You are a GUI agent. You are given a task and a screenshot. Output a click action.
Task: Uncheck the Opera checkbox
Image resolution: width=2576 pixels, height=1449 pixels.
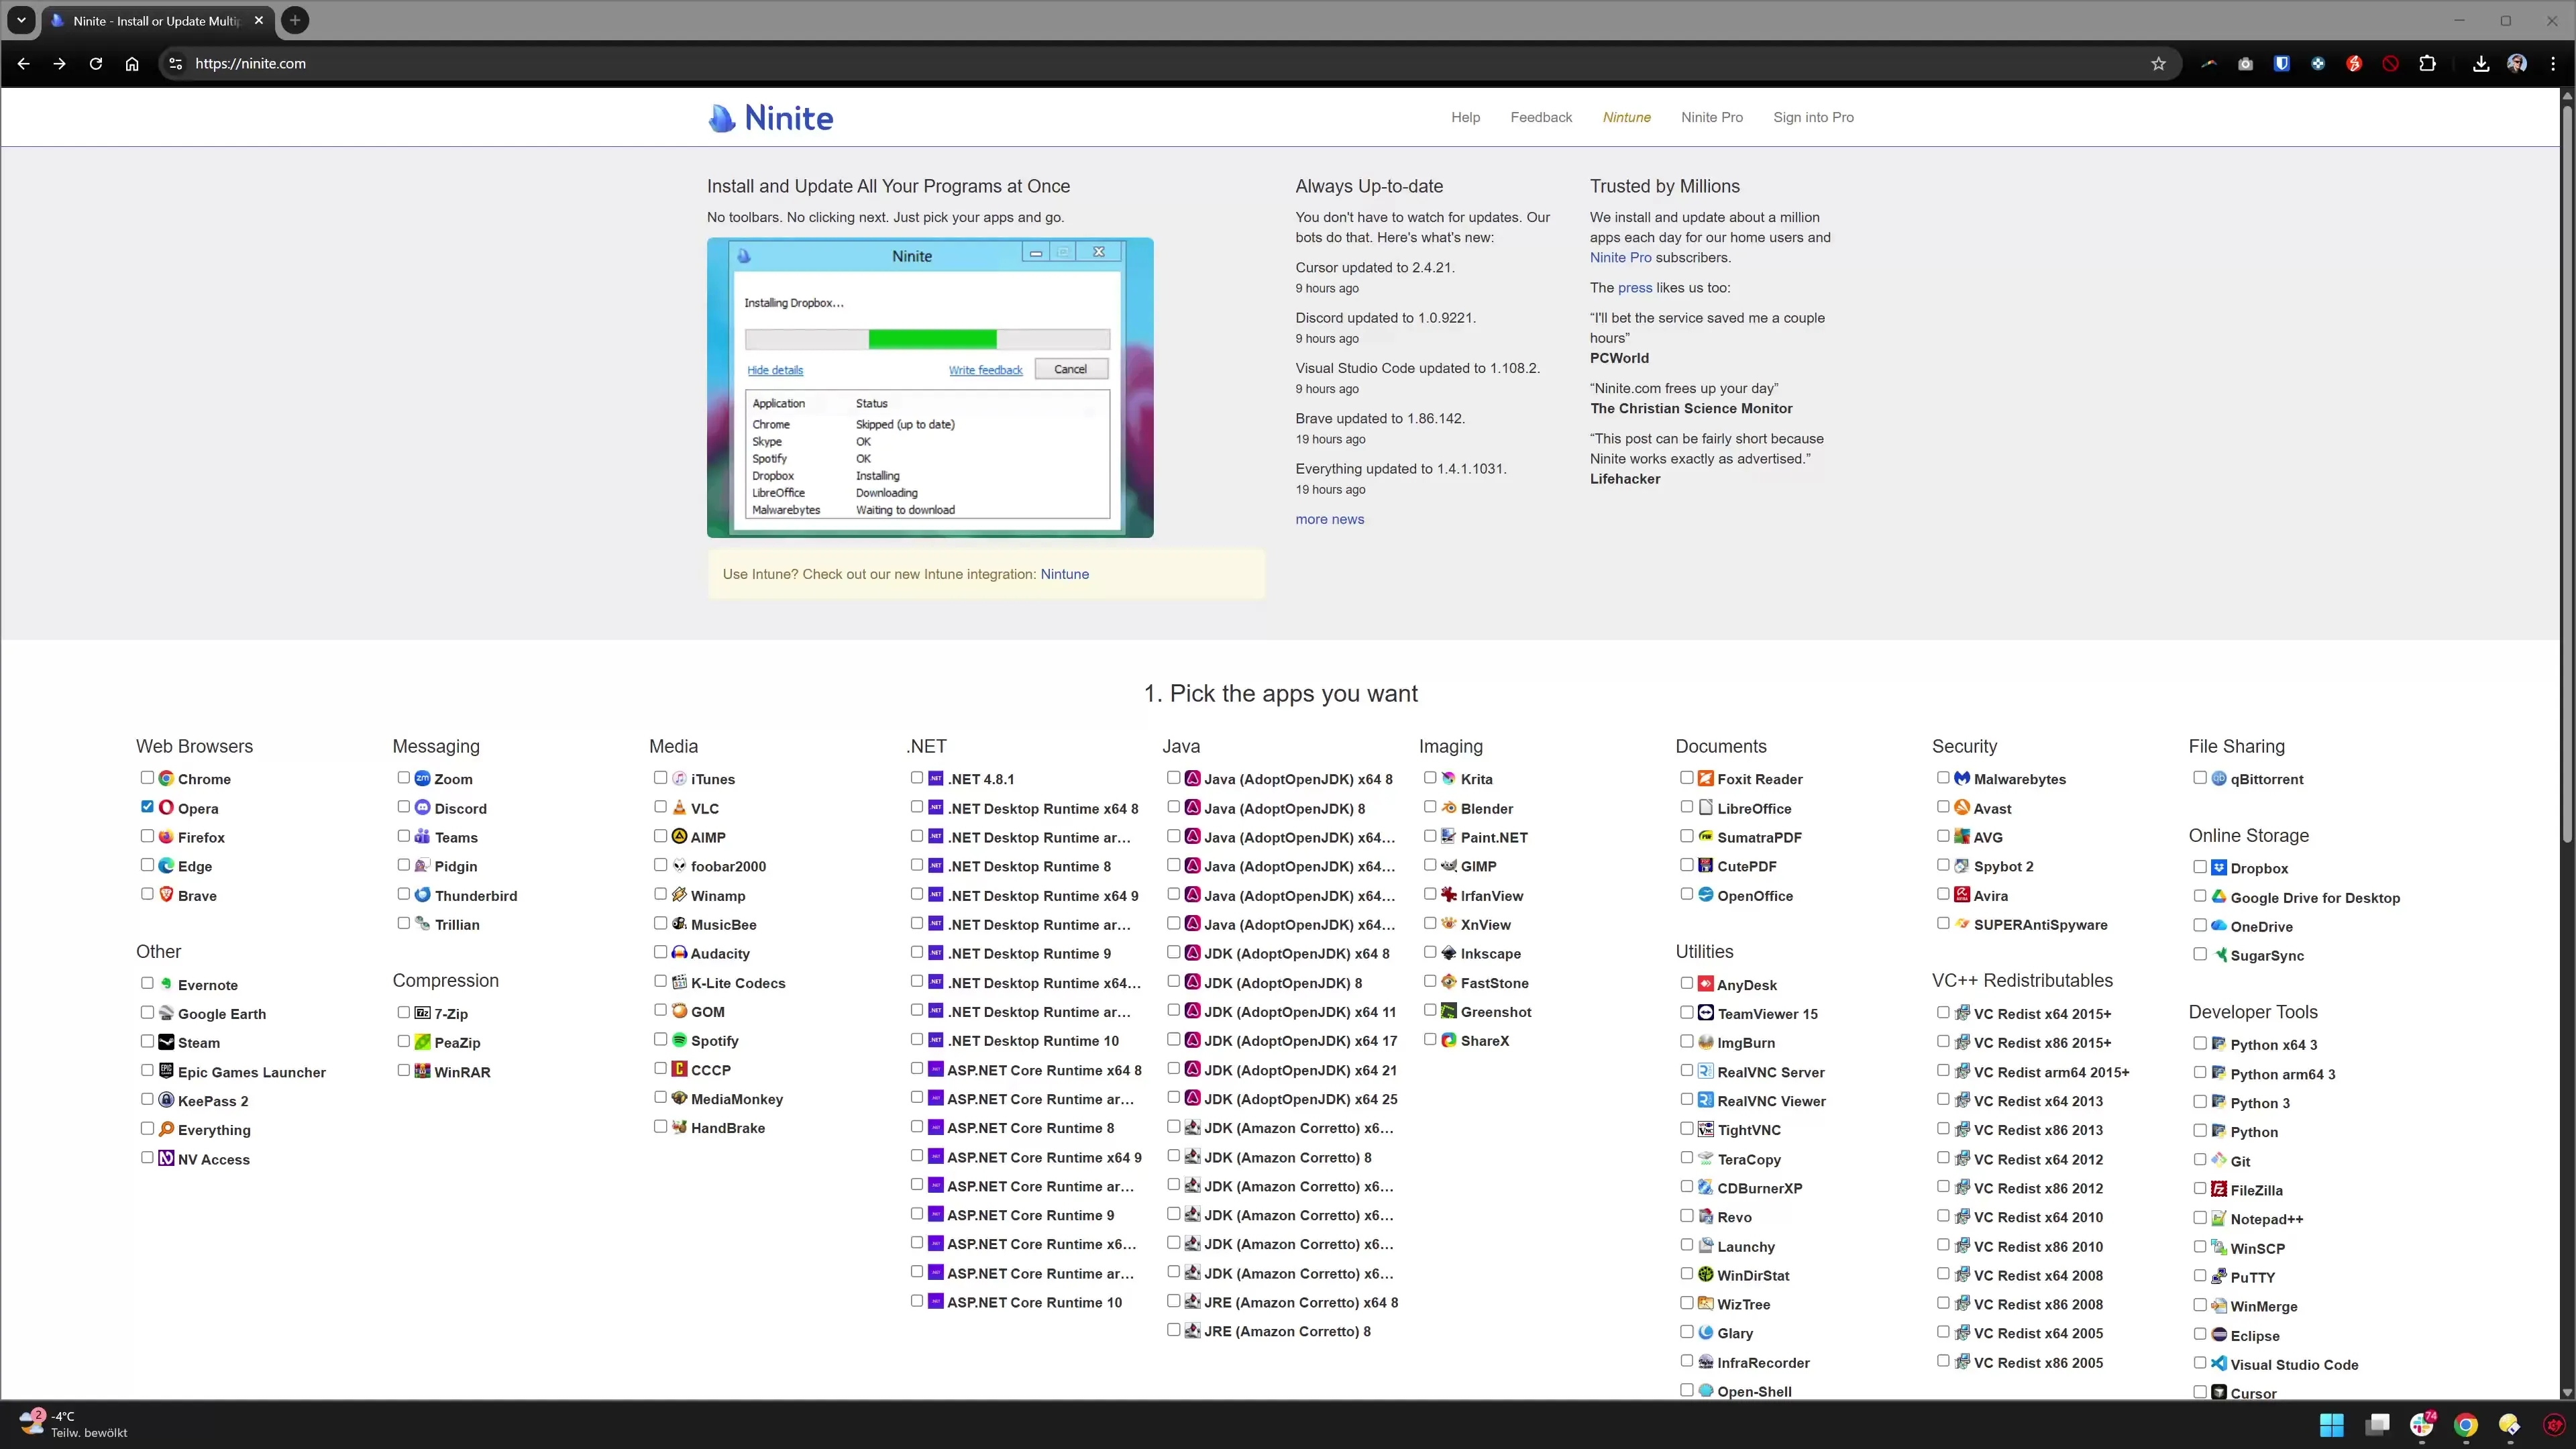coord(146,807)
